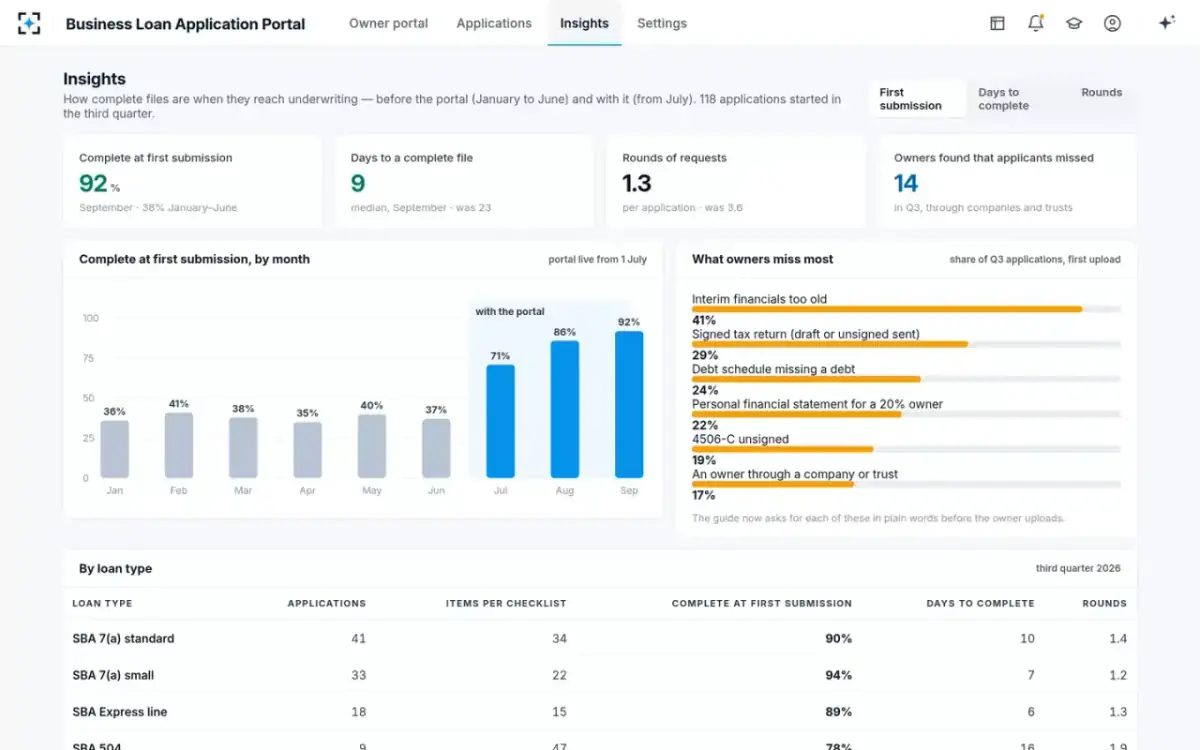Open the user account icon

pos(1112,23)
